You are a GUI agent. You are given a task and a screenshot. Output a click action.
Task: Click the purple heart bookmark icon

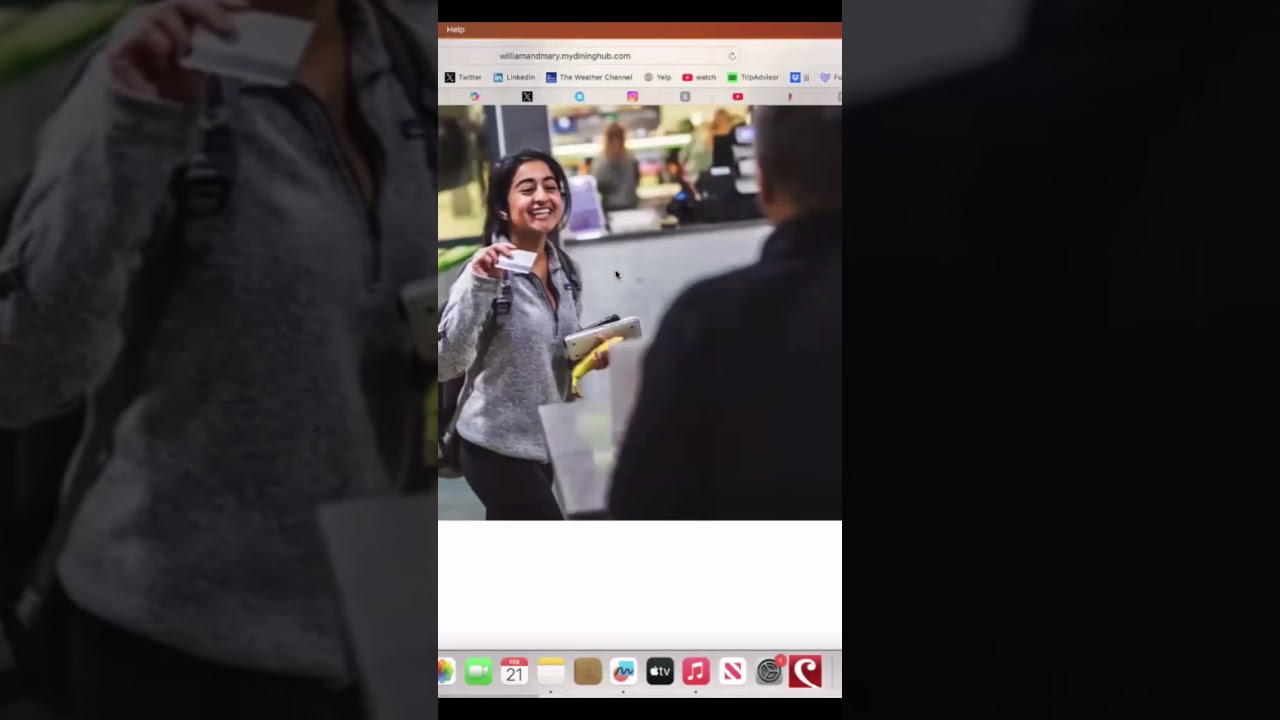coord(825,77)
